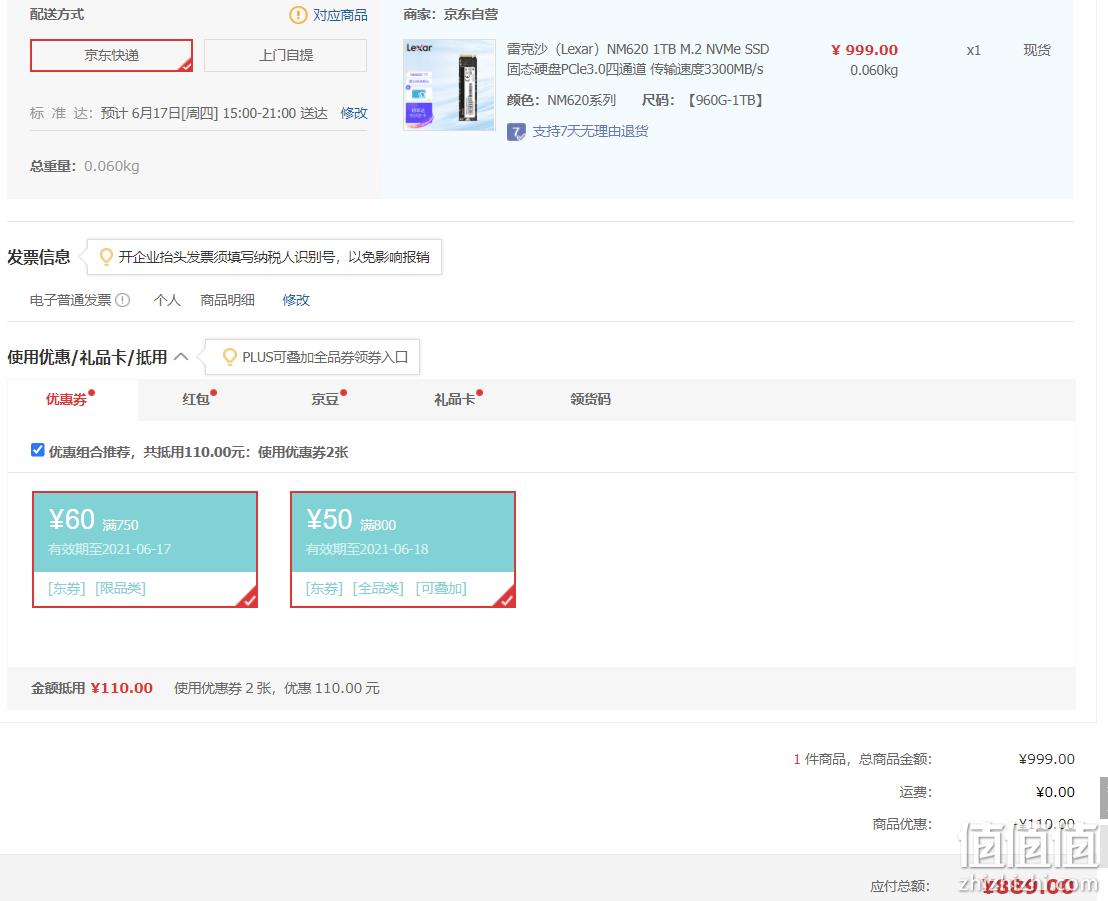Click the 金额抵用 ¥110.00 amount
Viewport: 1108px width, 901px height.
tap(122, 688)
